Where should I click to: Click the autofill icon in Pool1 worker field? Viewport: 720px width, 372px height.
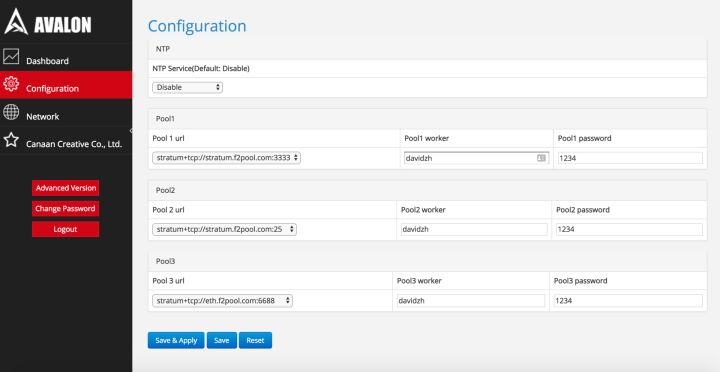[541, 158]
